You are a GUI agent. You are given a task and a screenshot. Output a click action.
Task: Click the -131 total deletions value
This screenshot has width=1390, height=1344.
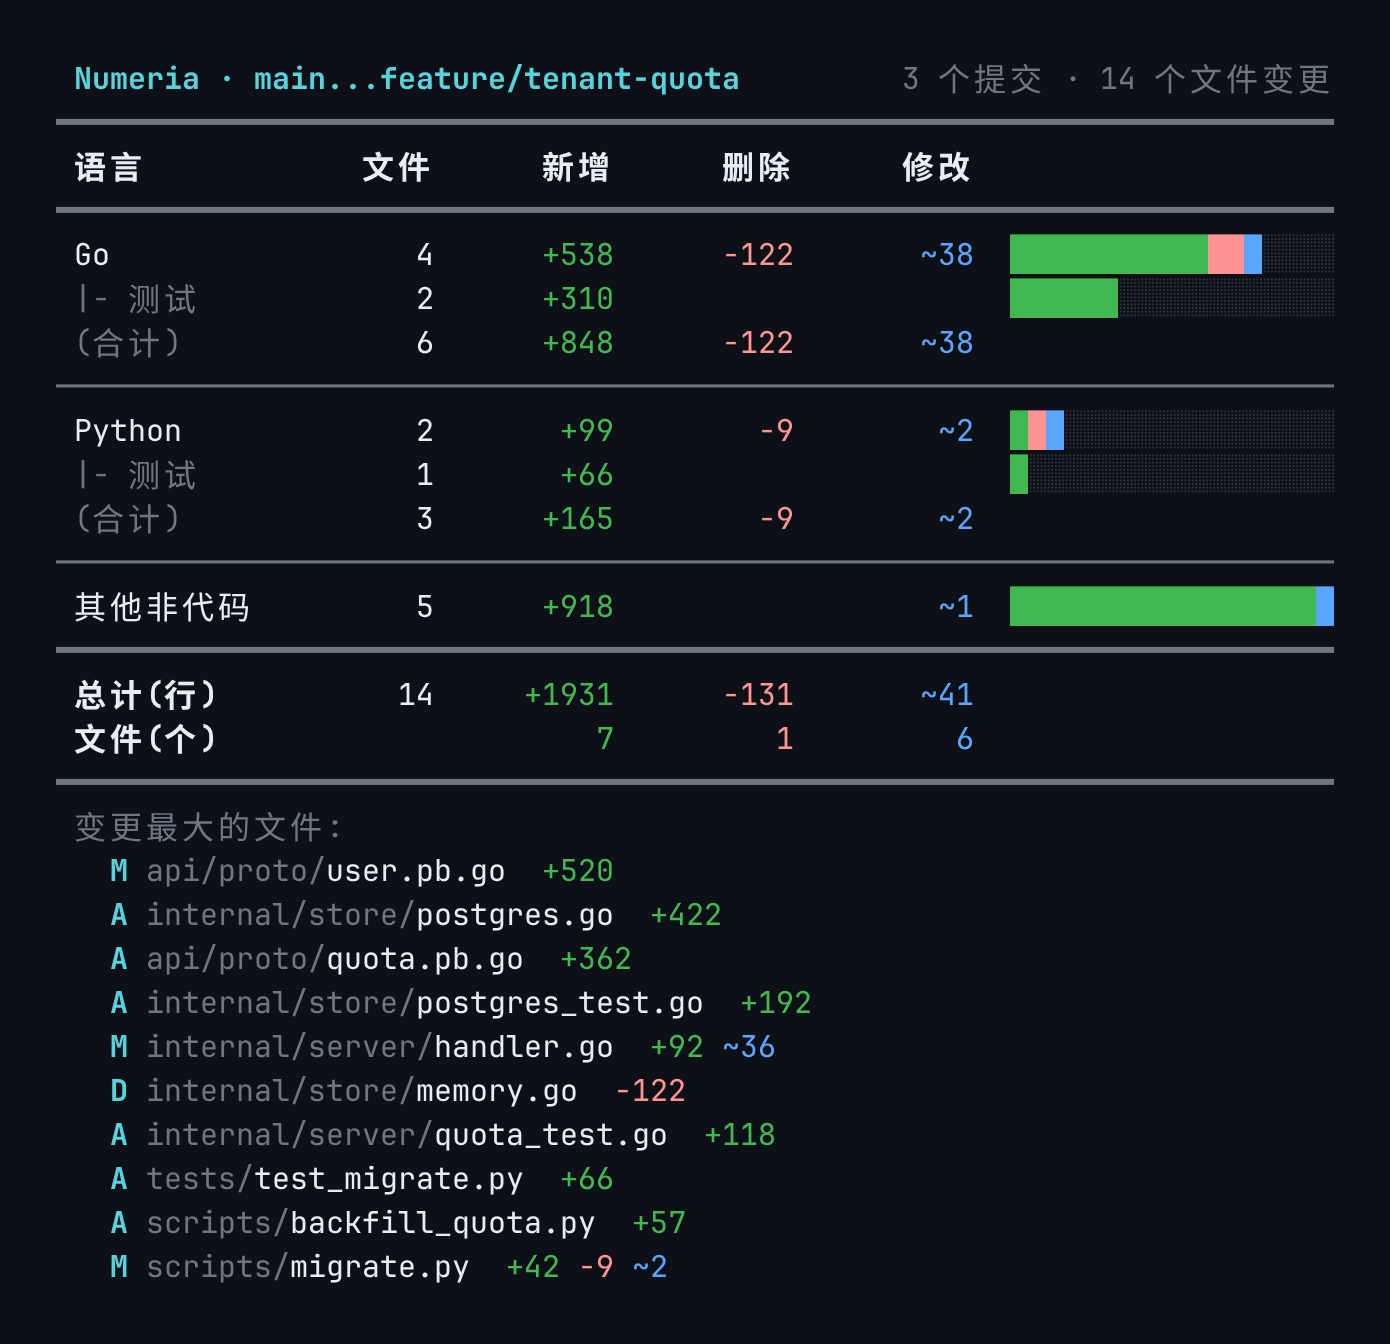point(758,695)
